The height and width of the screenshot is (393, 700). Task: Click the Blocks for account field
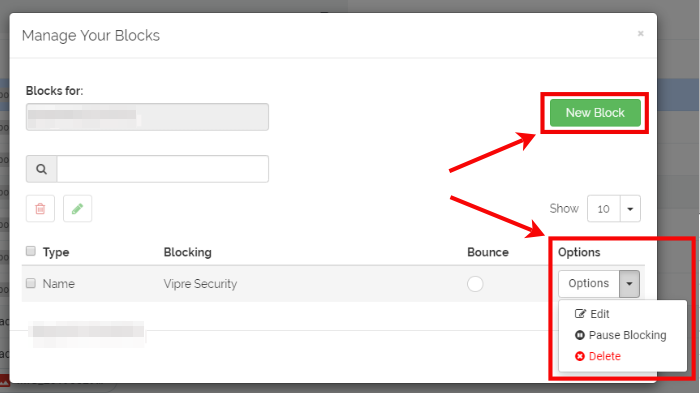(x=147, y=117)
